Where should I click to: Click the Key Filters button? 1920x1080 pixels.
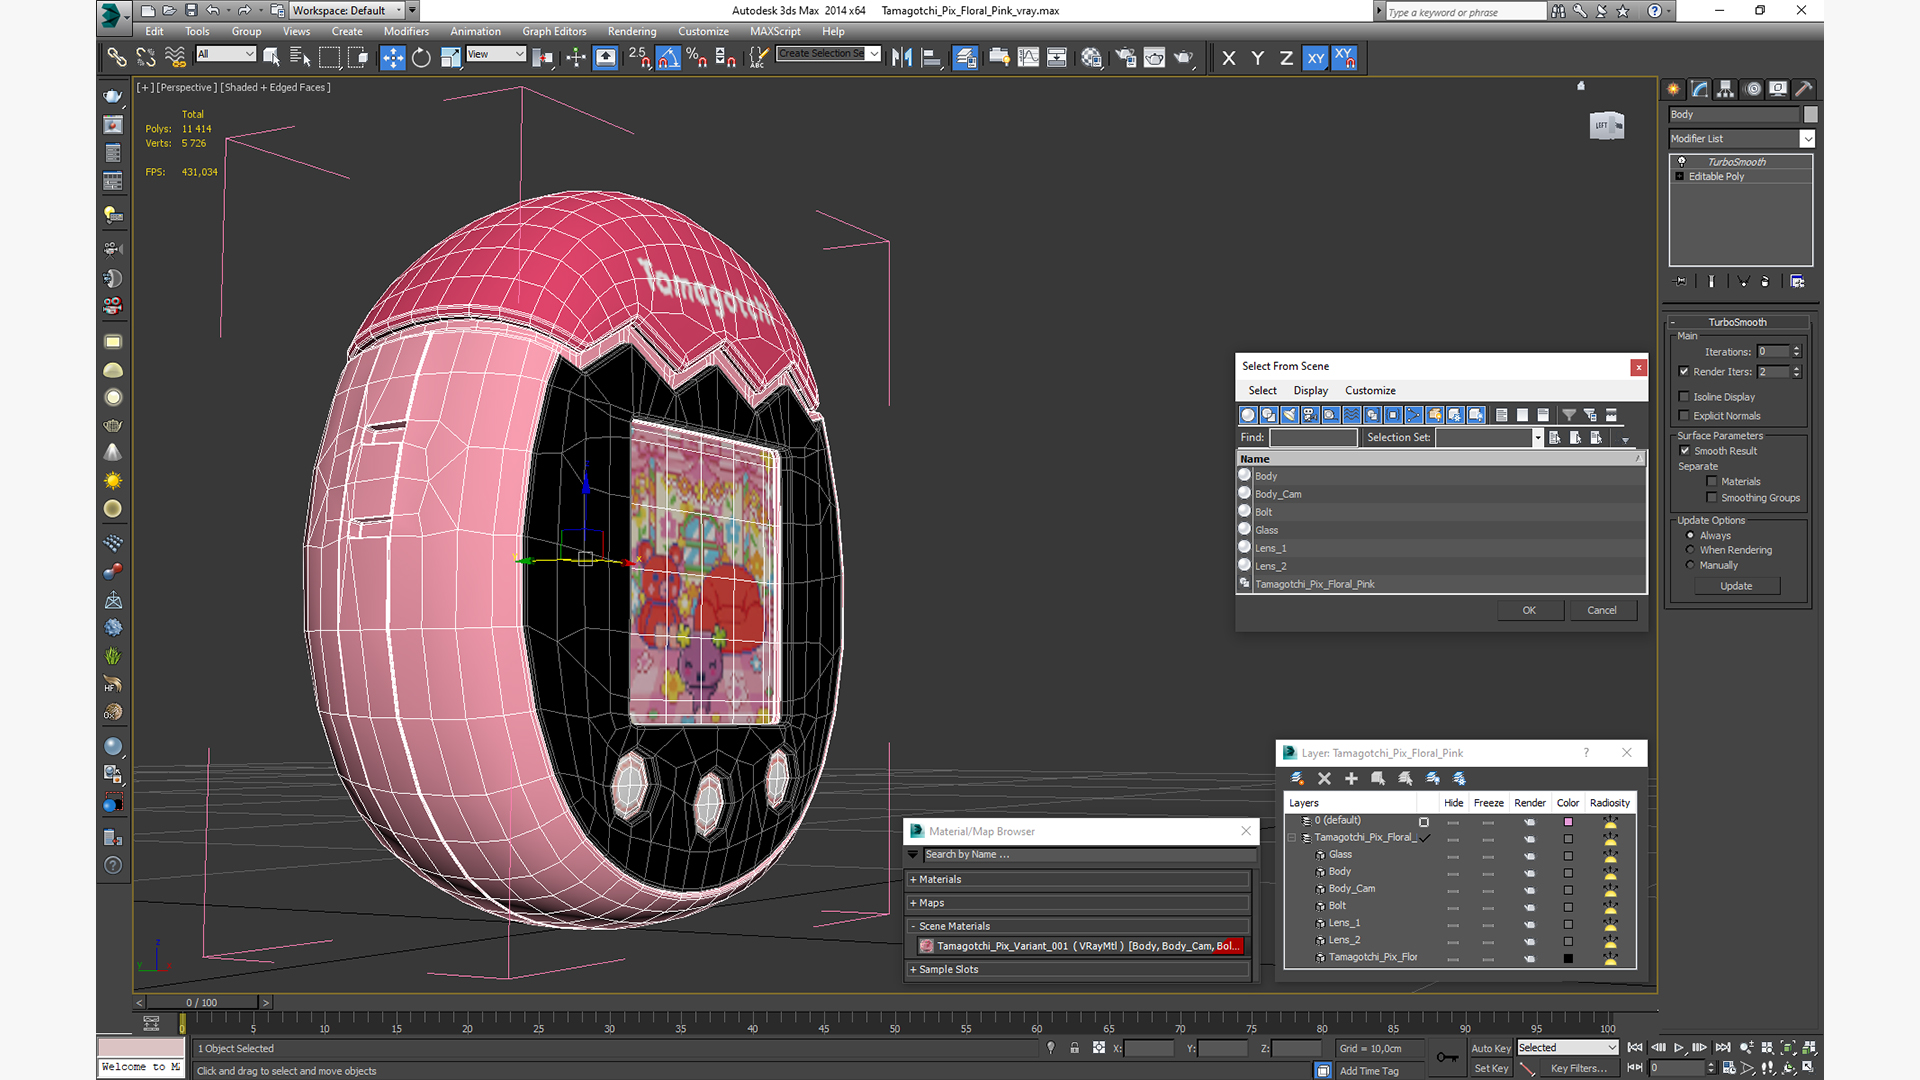click(x=1578, y=1068)
